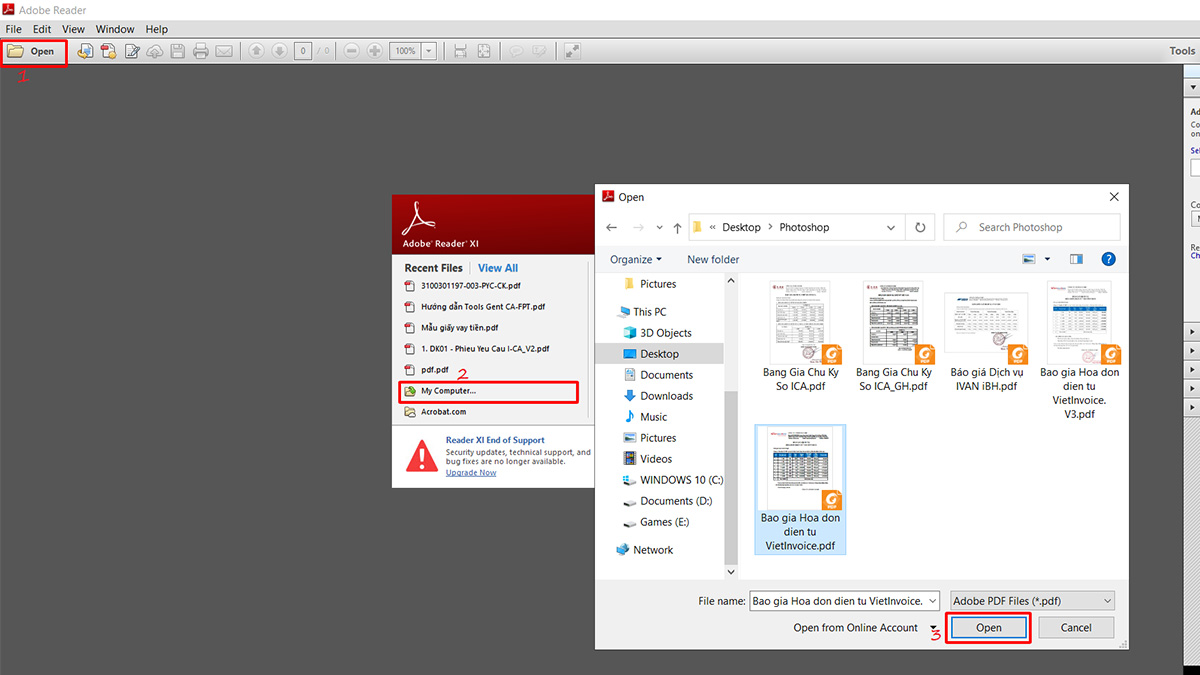The height and width of the screenshot is (675, 1200).
Task: Open the Edit menu
Action: (42, 29)
